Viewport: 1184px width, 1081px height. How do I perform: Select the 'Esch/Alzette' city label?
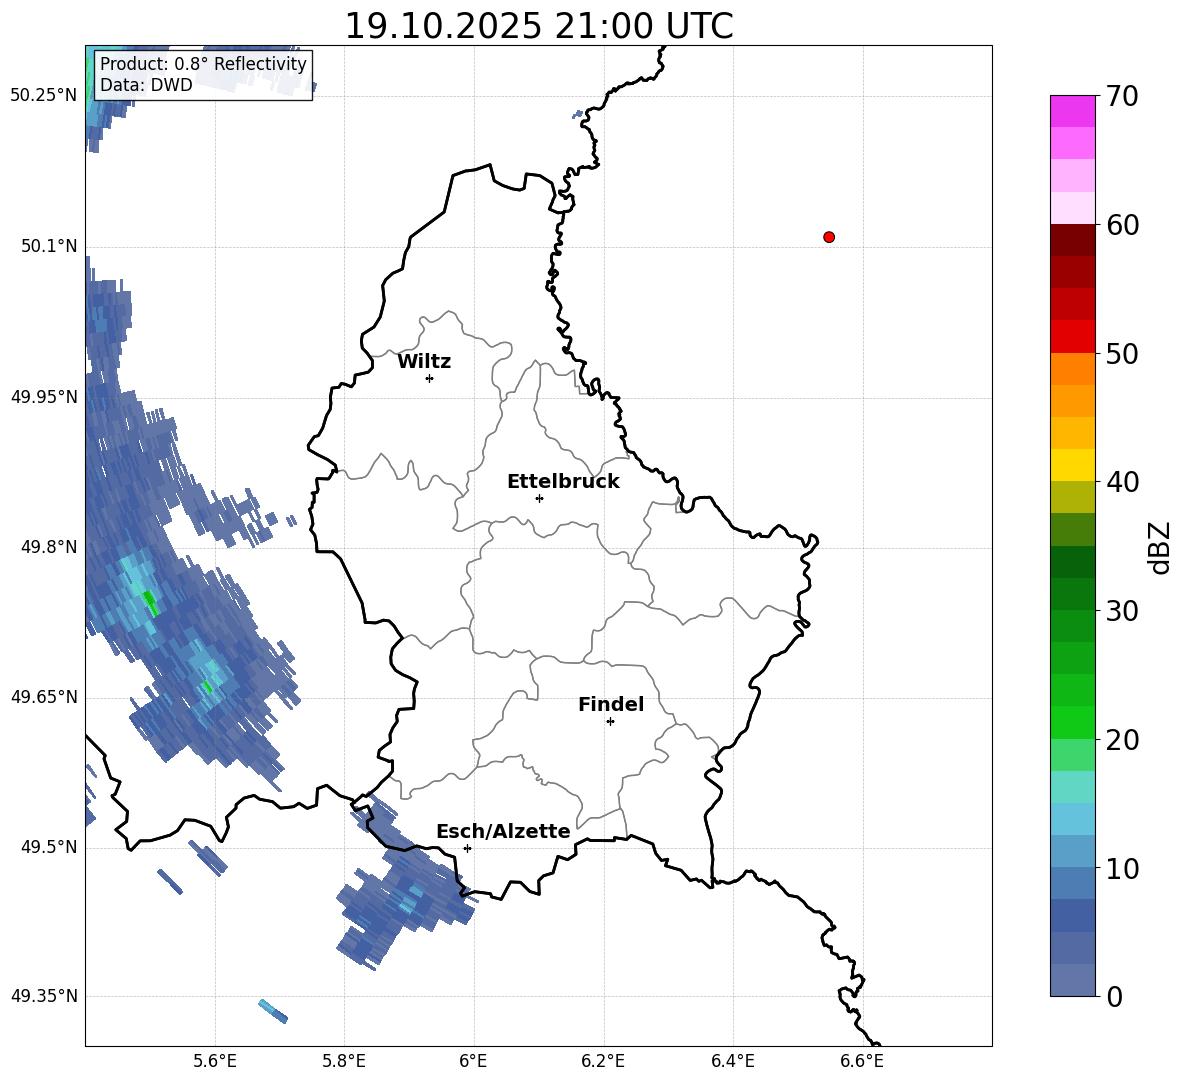pos(503,831)
